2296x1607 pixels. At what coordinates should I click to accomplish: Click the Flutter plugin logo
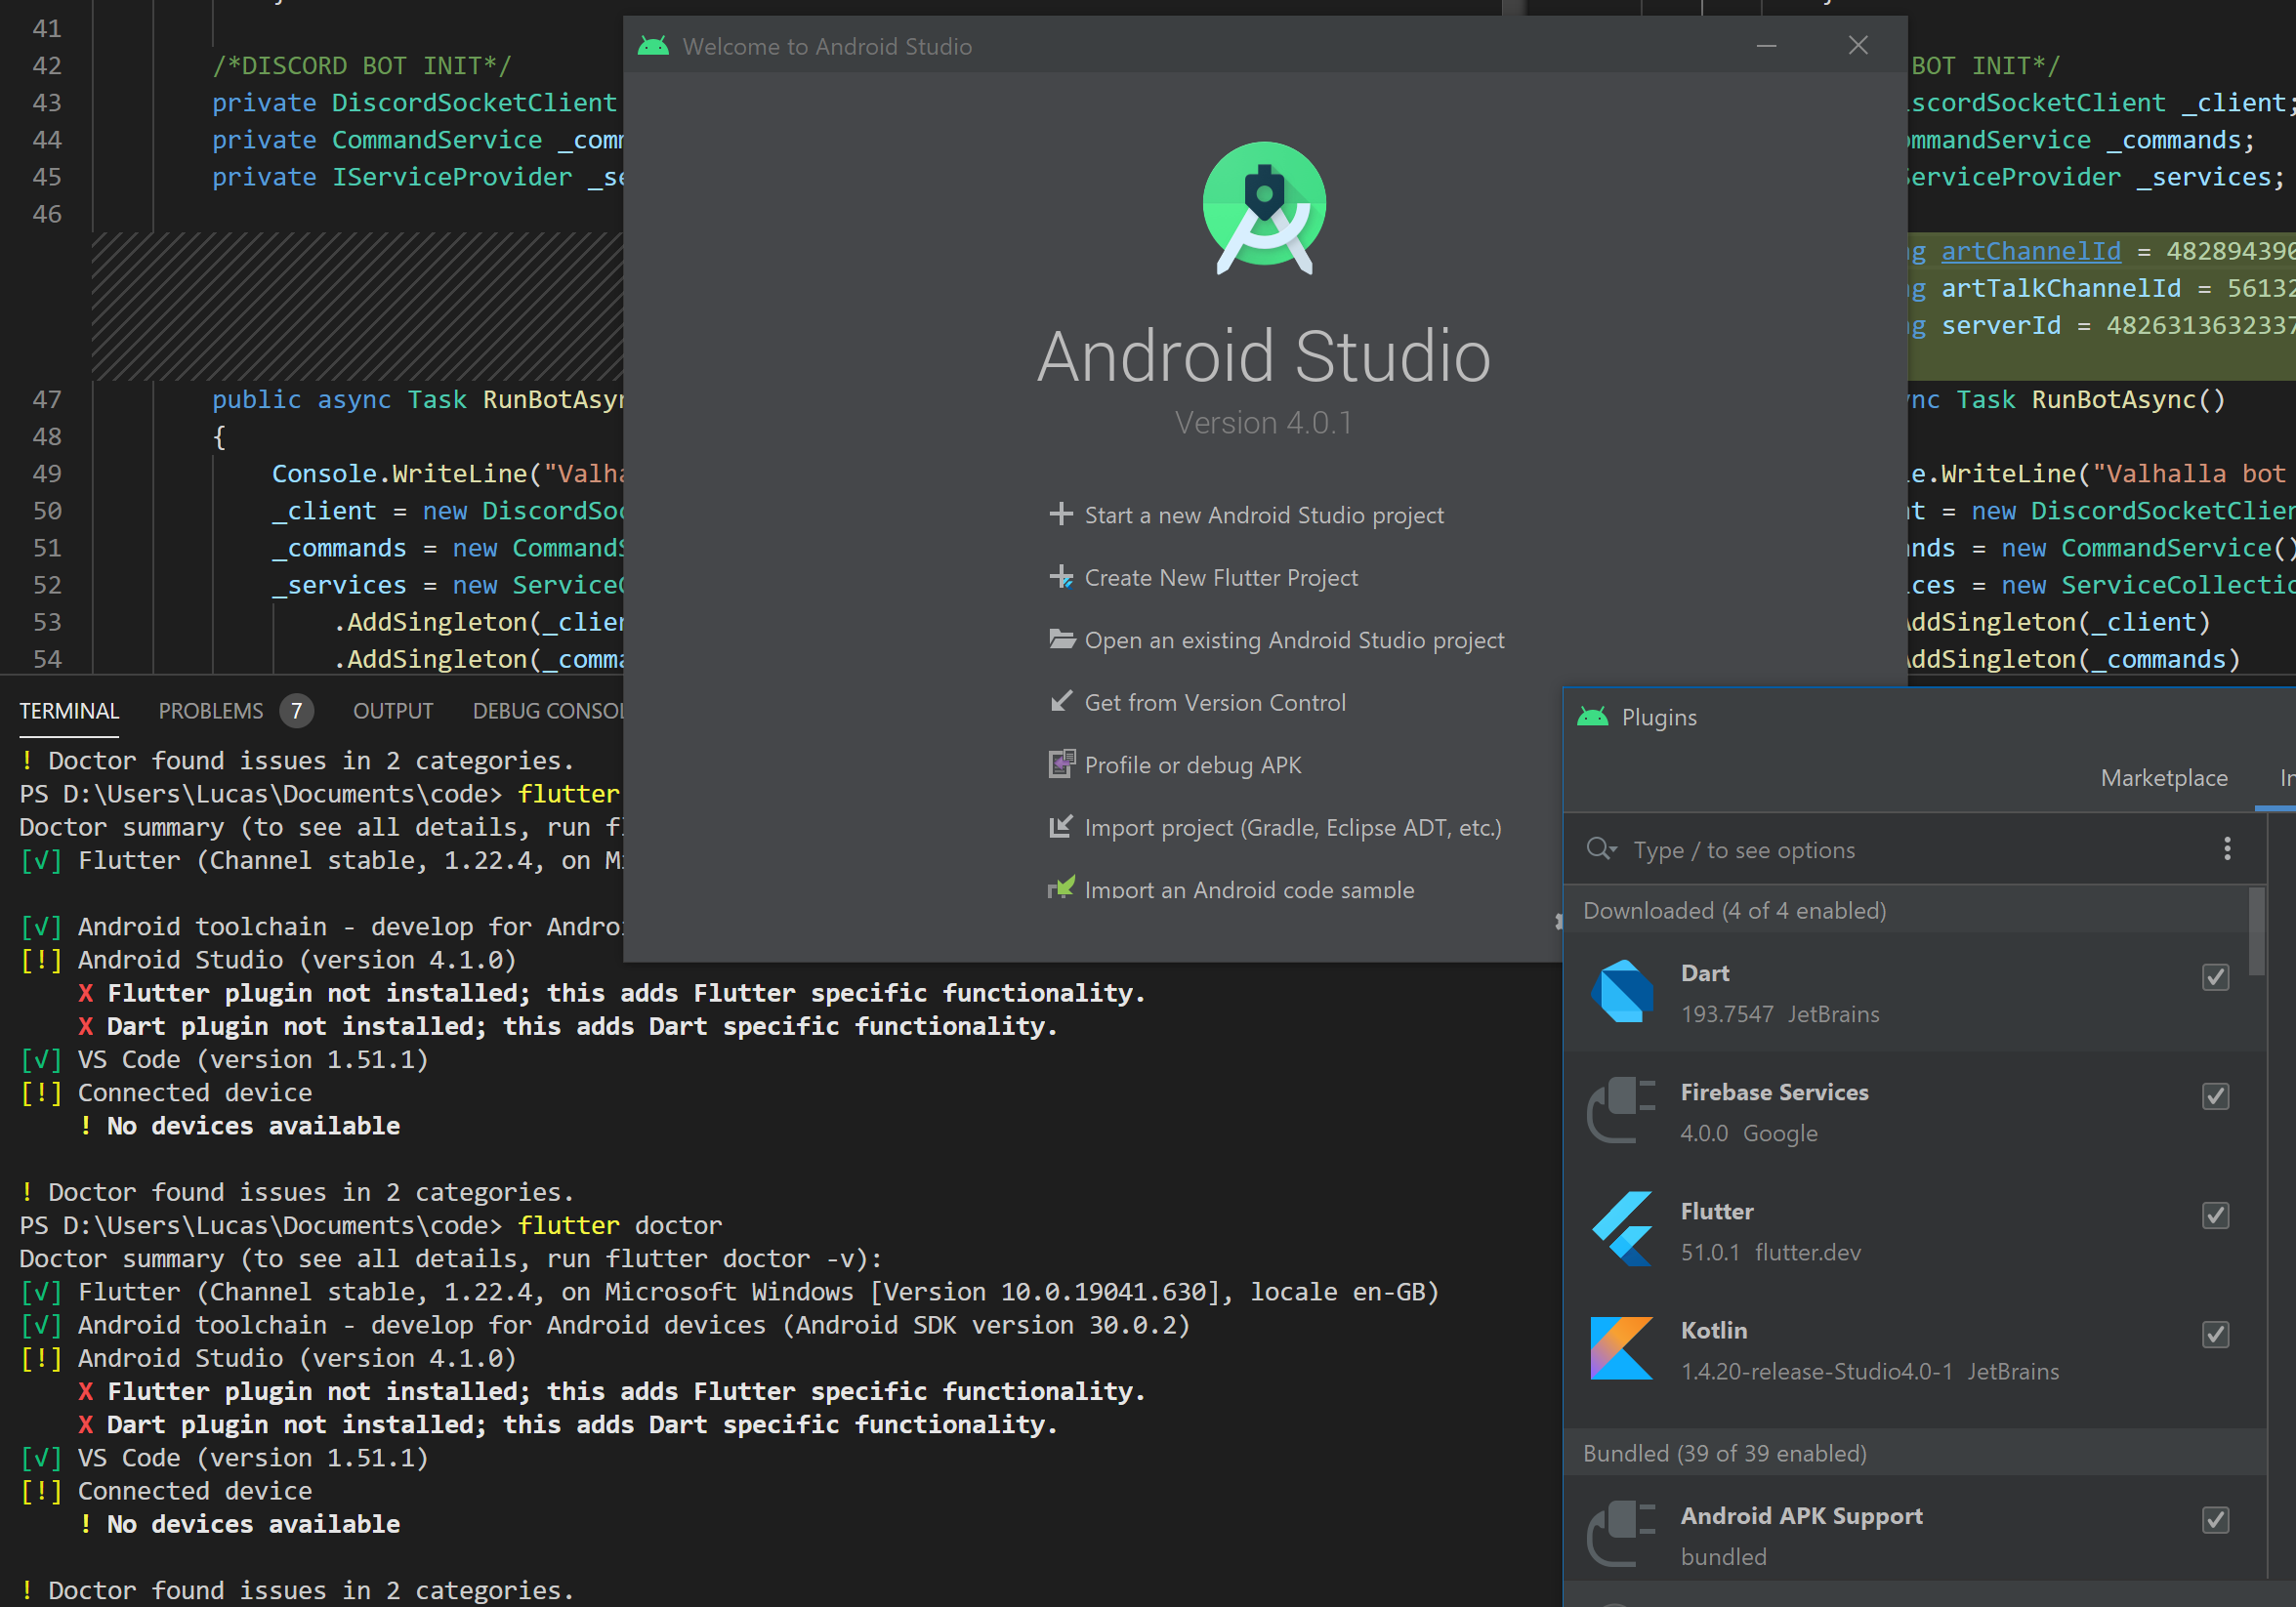(1621, 1229)
